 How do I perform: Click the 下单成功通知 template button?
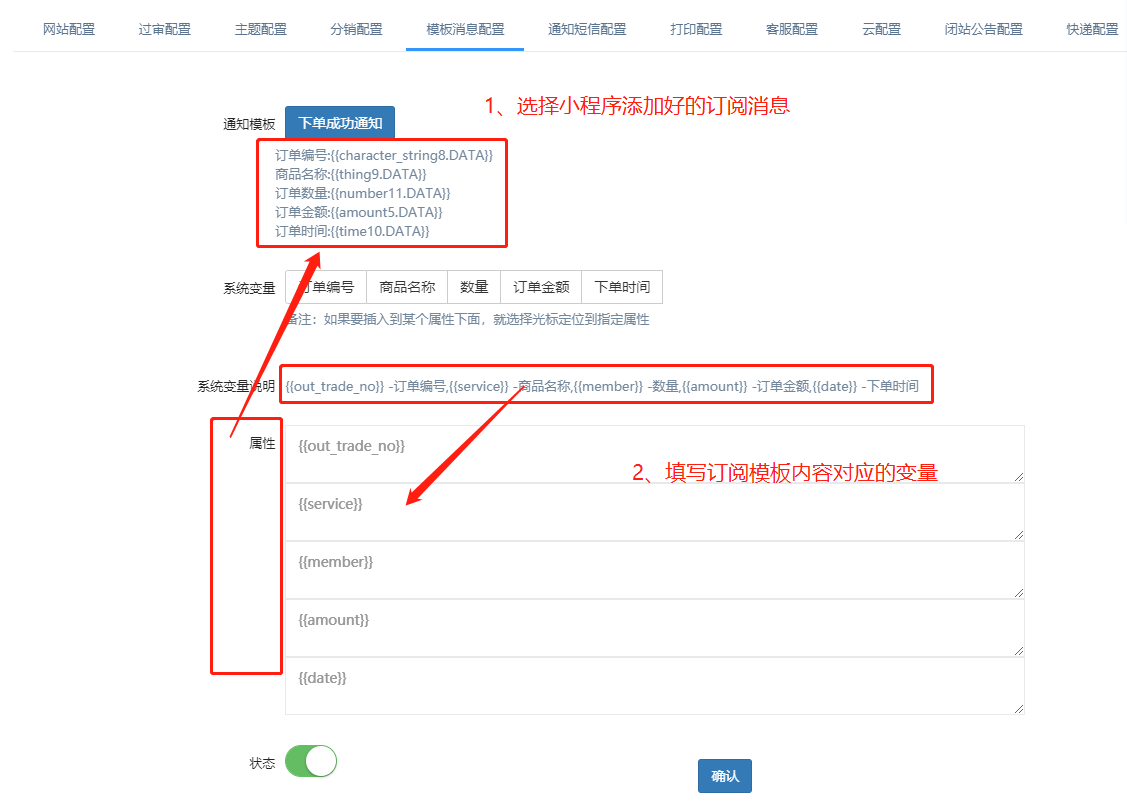pyautogui.click(x=340, y=123)
